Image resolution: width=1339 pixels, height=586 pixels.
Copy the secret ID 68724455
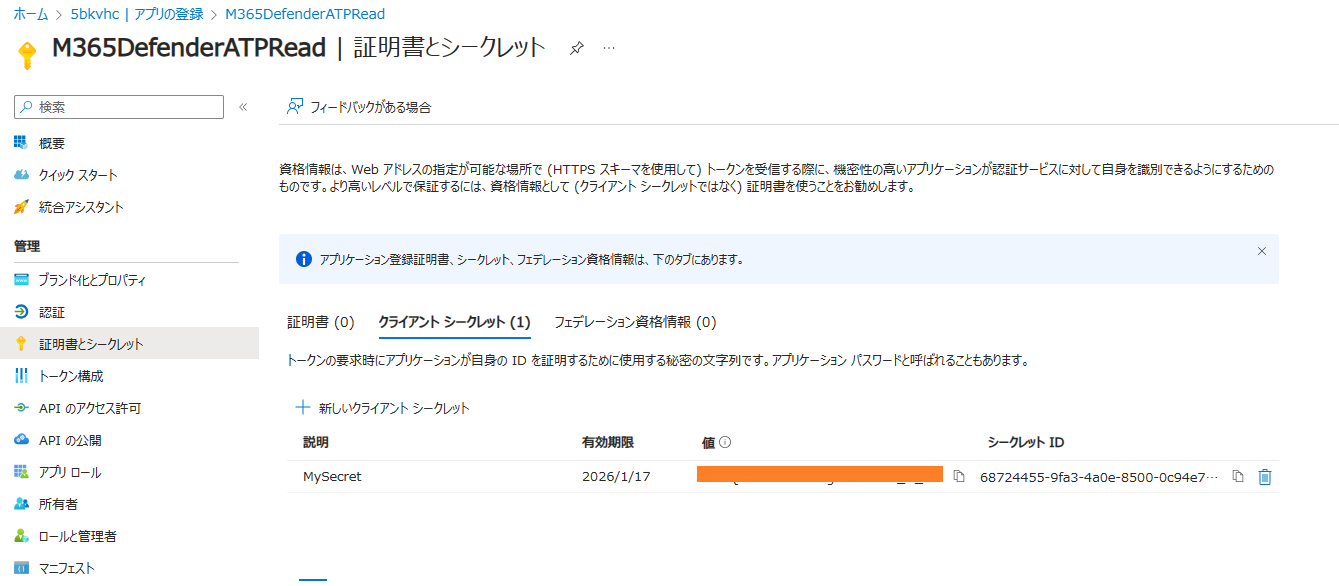pos(1238,477)
